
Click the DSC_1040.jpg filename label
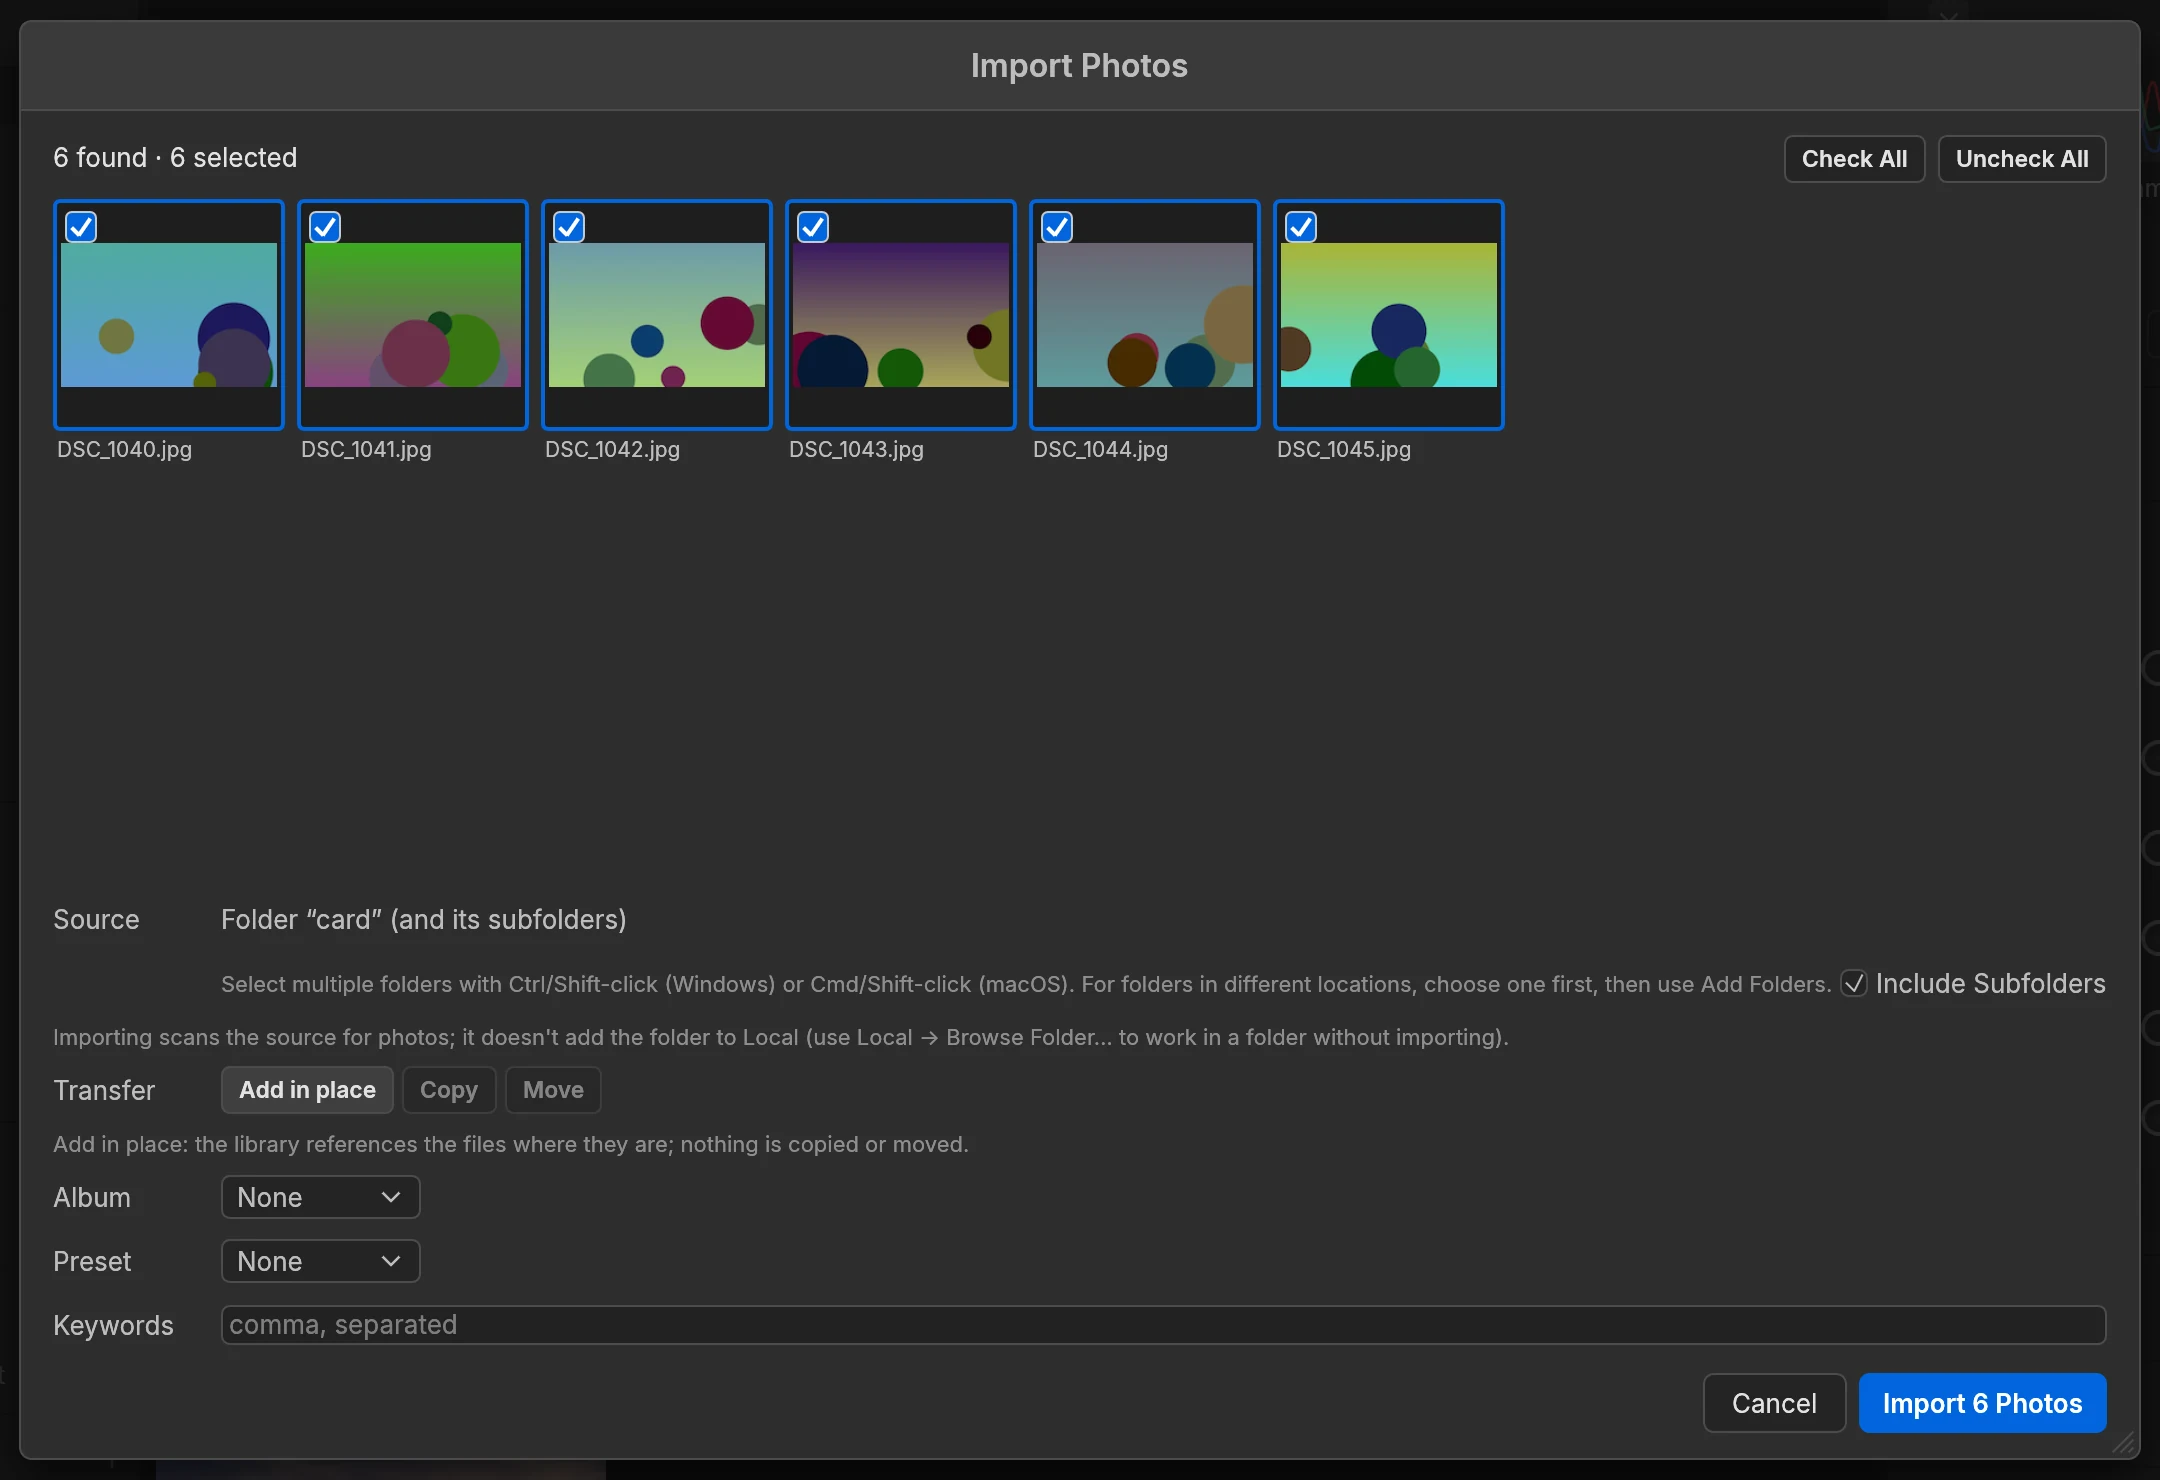pyautogui.click(x=124, y=449)
